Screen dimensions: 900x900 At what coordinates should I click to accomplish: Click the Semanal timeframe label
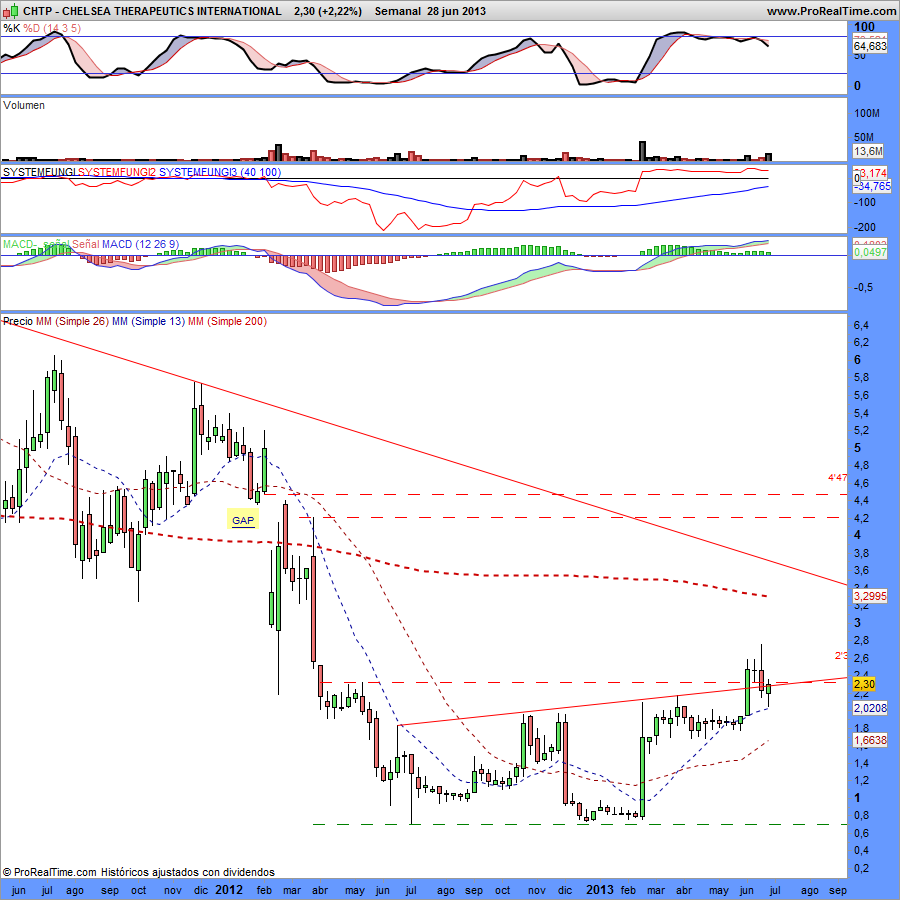pyautogui.click(x=398, y=11)
